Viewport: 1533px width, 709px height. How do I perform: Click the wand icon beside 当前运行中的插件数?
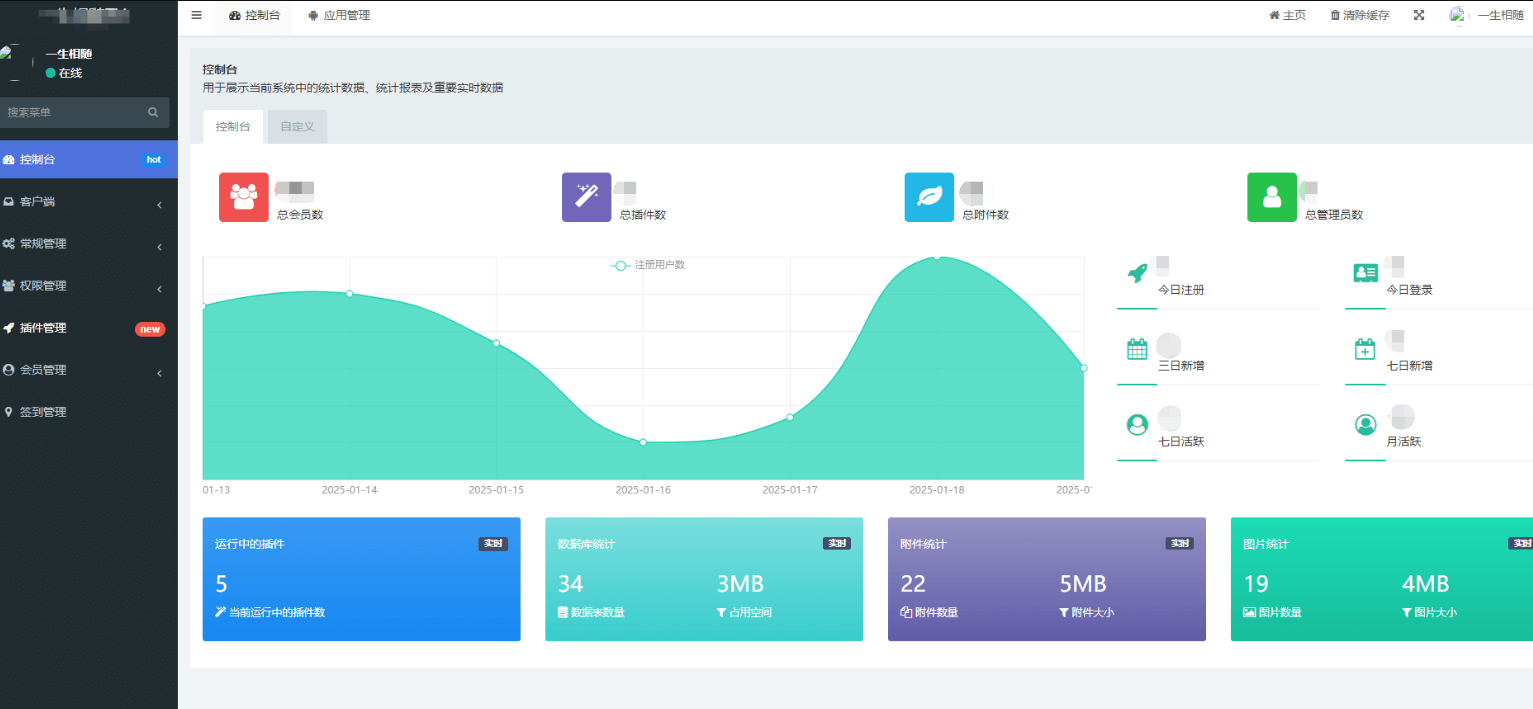220,612
